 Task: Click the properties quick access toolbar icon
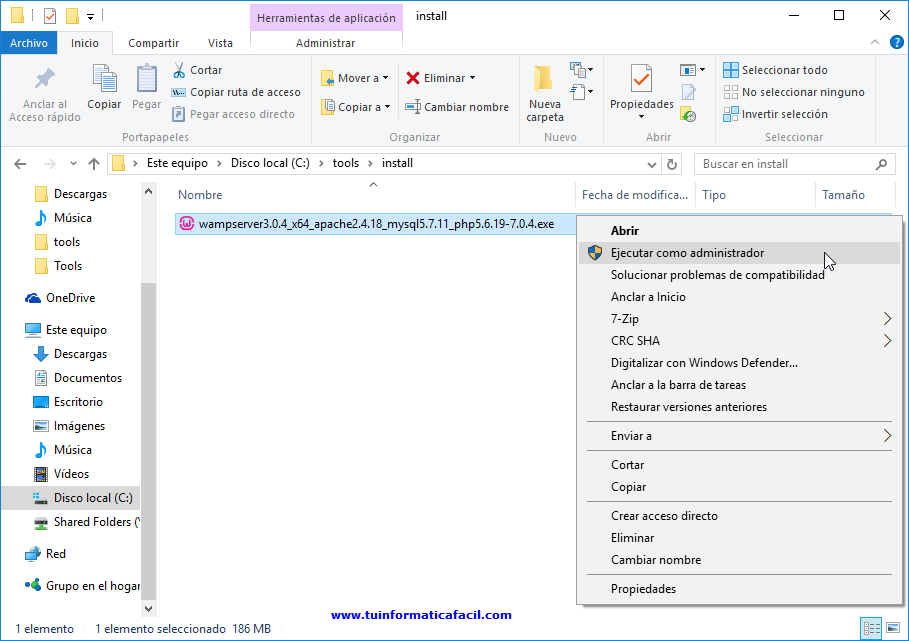(x=50, y=16)
